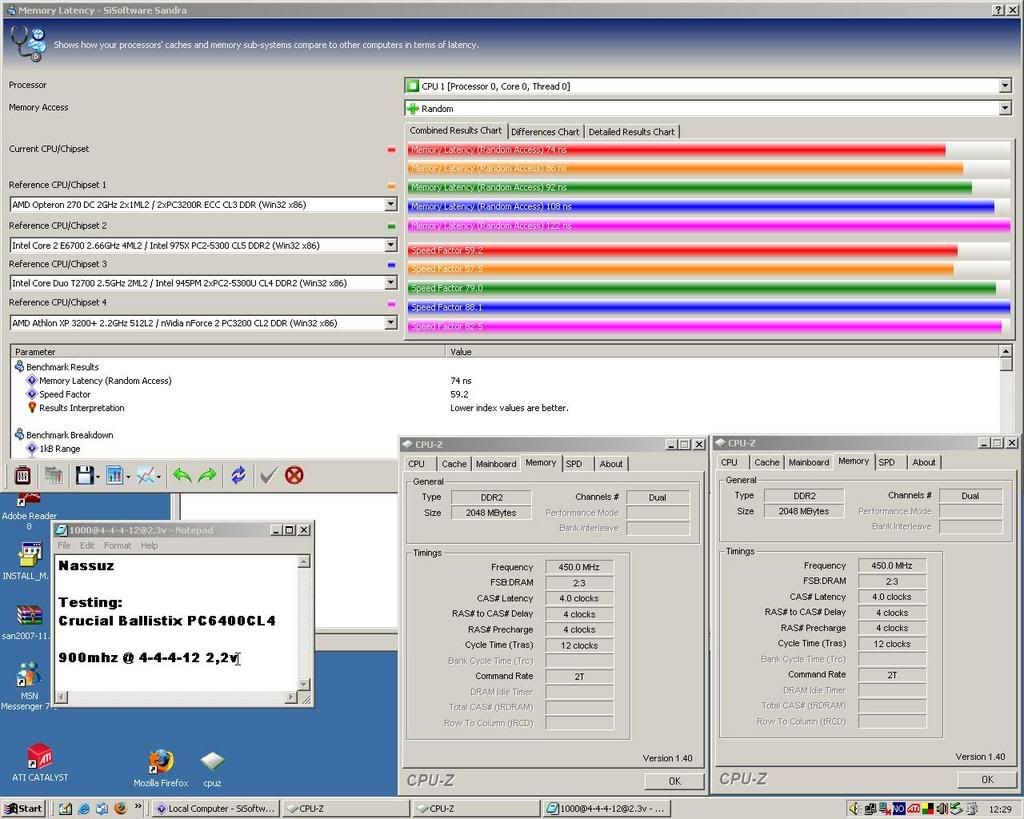The width and height of the screenshot is (1024, 819).
Task: Open the SPD tab in left CPU-Z
Action: (574, 464)
